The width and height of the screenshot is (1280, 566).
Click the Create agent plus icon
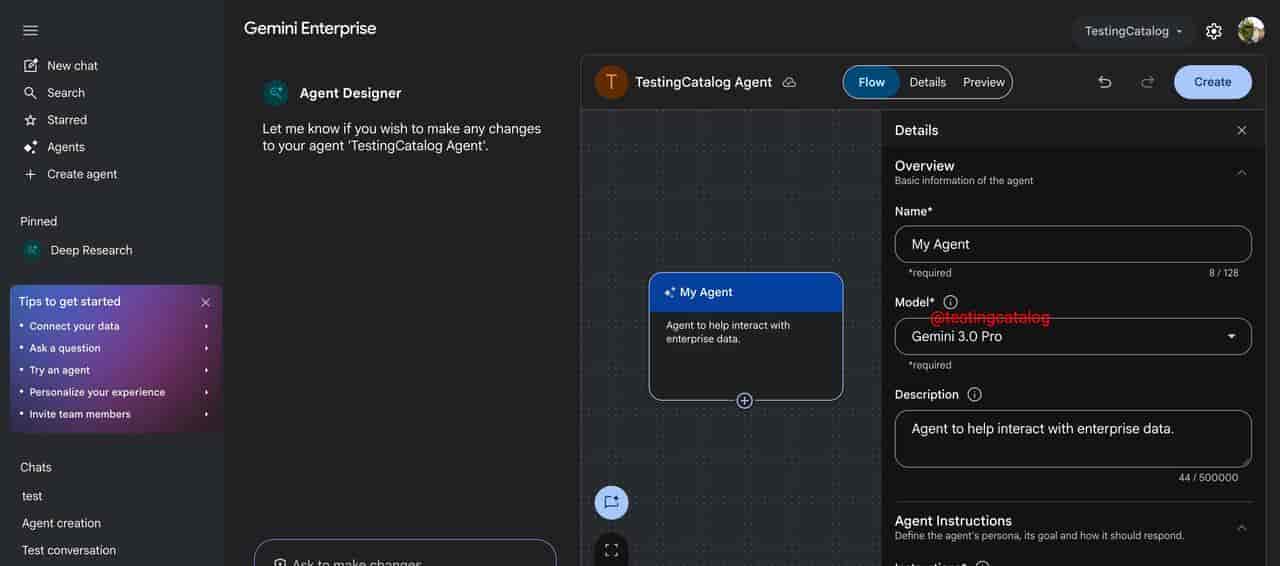coord(30,174)
